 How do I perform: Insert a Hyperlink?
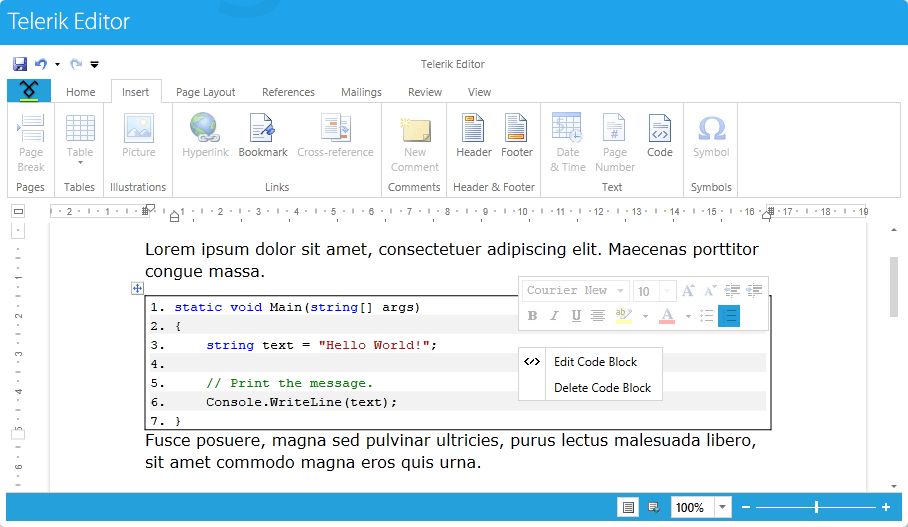coord(205,136)
